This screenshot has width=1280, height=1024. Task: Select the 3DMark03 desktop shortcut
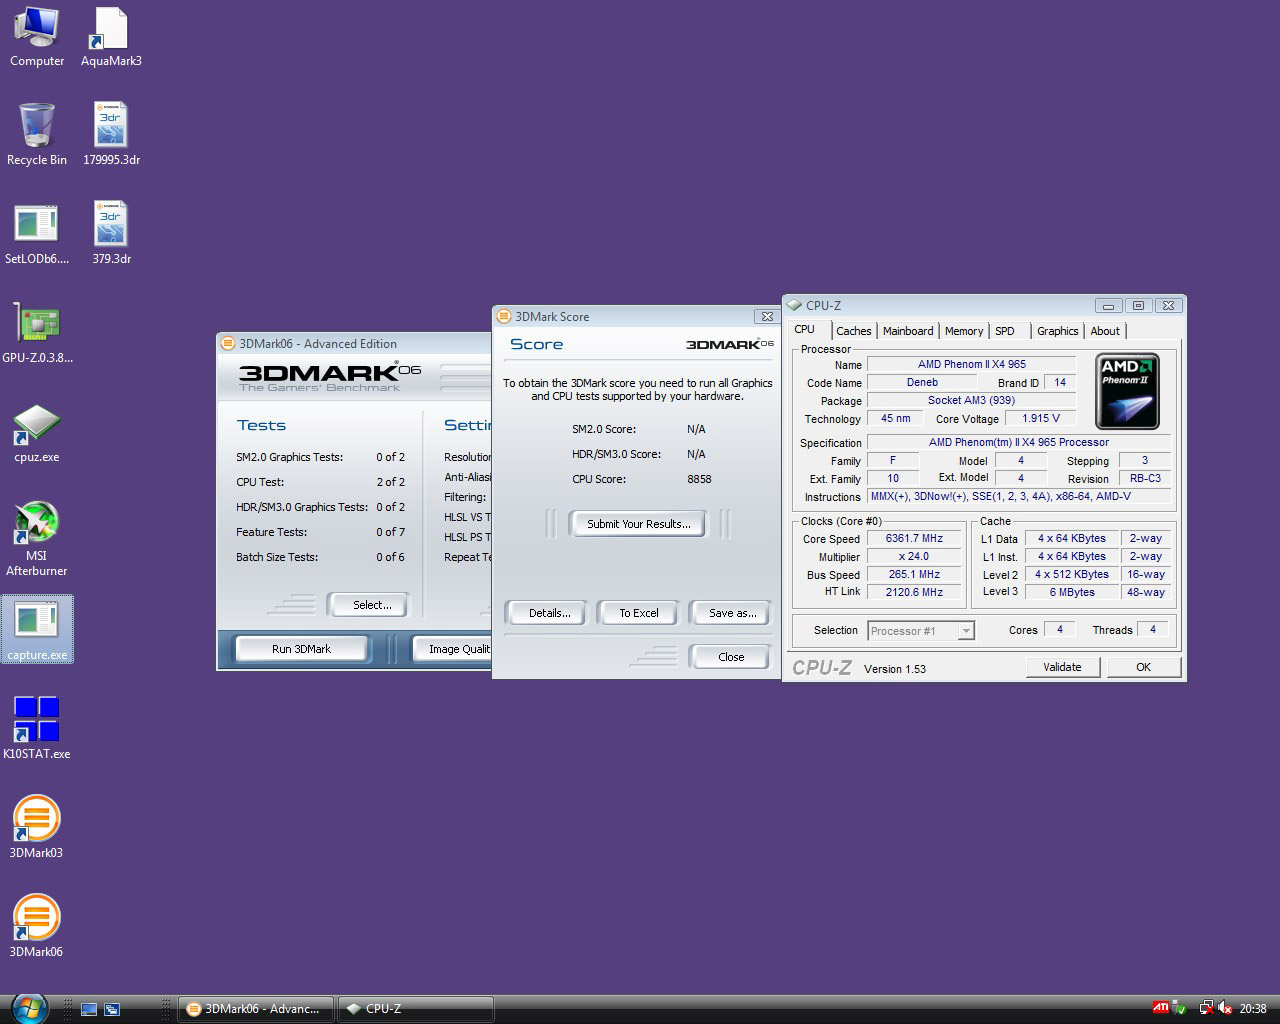point(37,827)
